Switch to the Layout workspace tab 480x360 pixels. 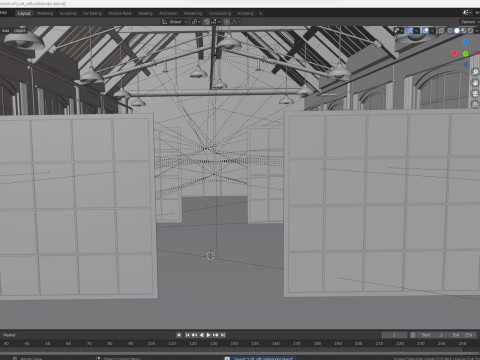coord(24,13)
